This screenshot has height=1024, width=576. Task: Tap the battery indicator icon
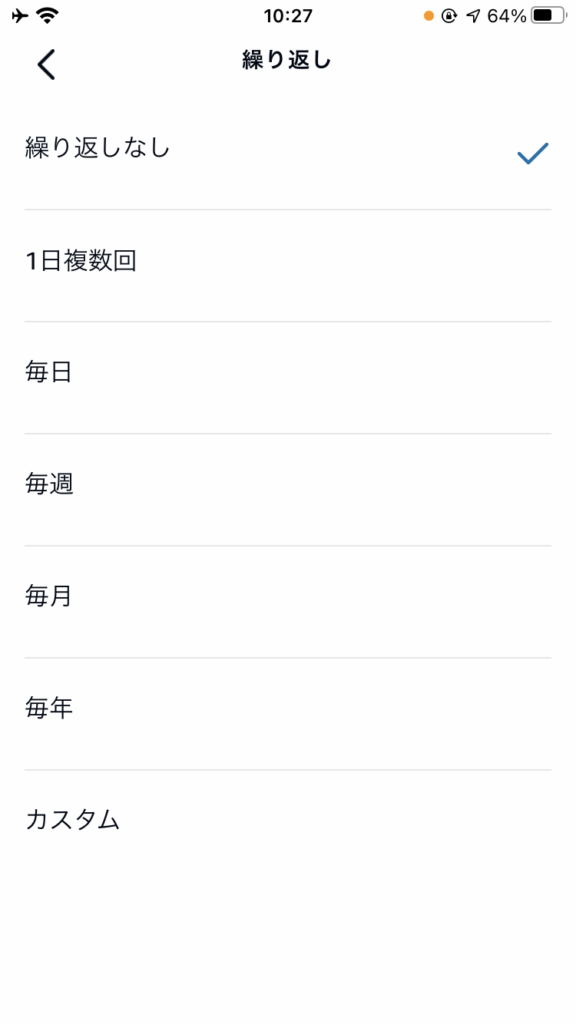[x=548, y=16]
